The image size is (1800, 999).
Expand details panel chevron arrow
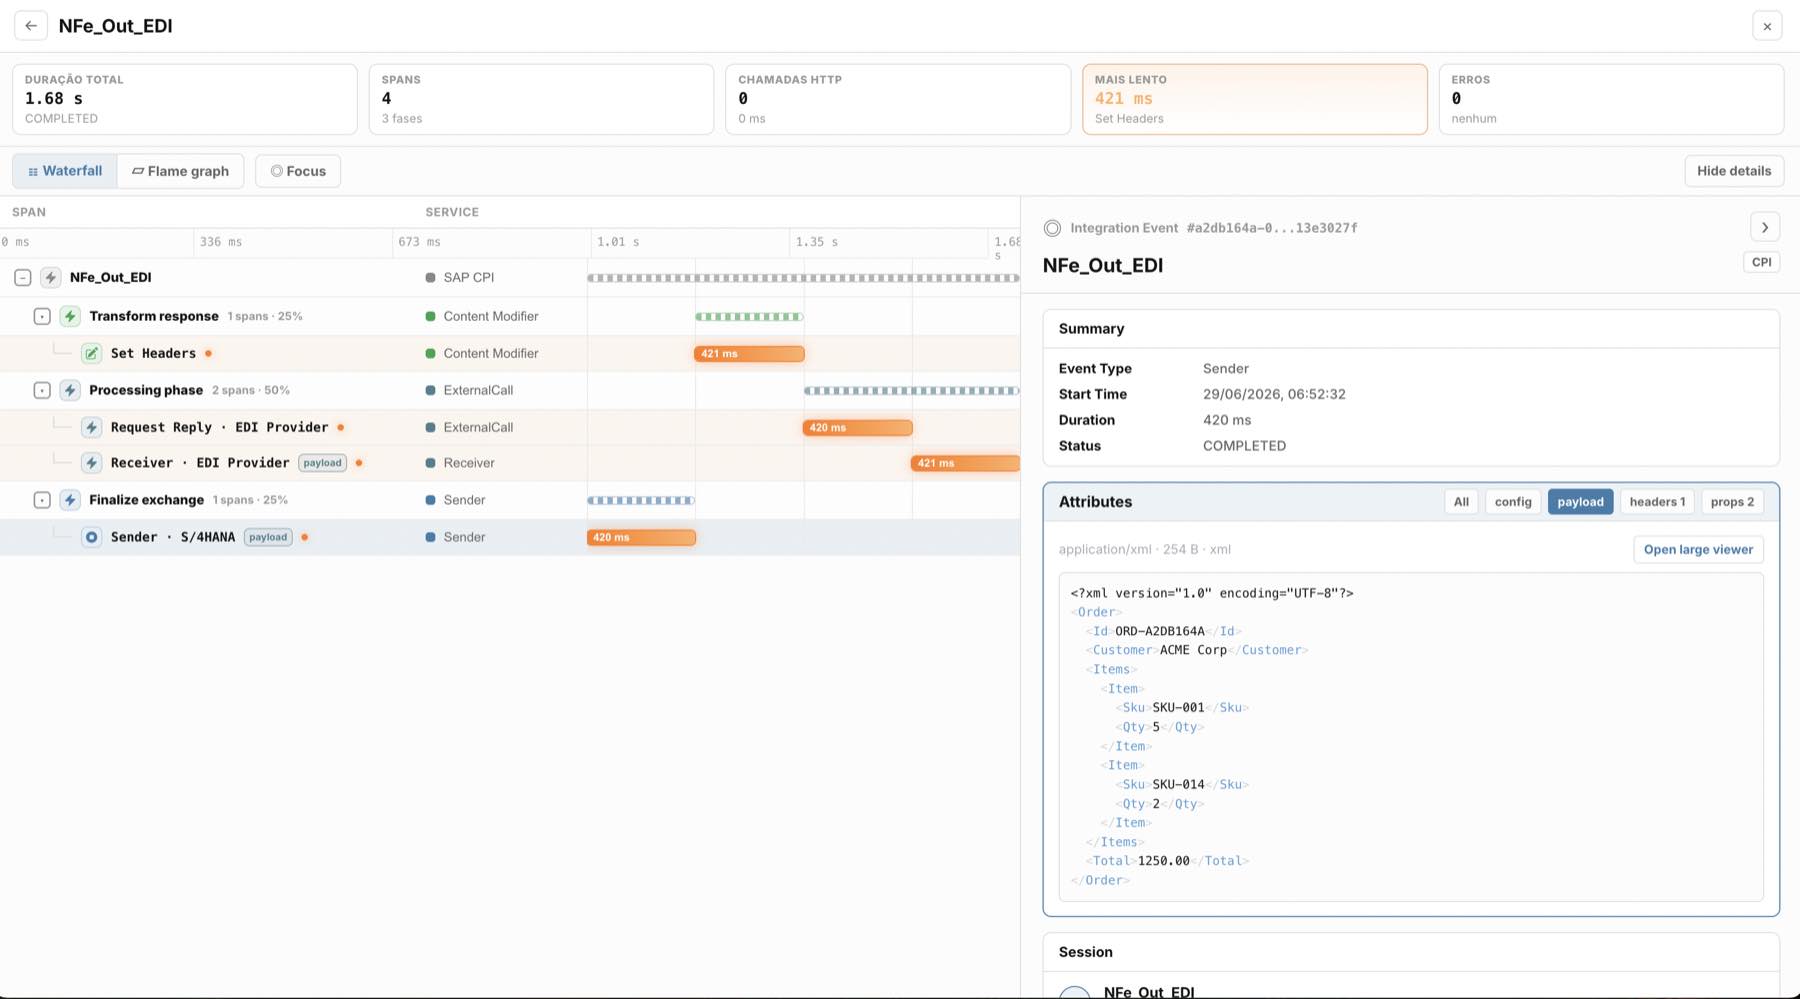point(1765,227)
